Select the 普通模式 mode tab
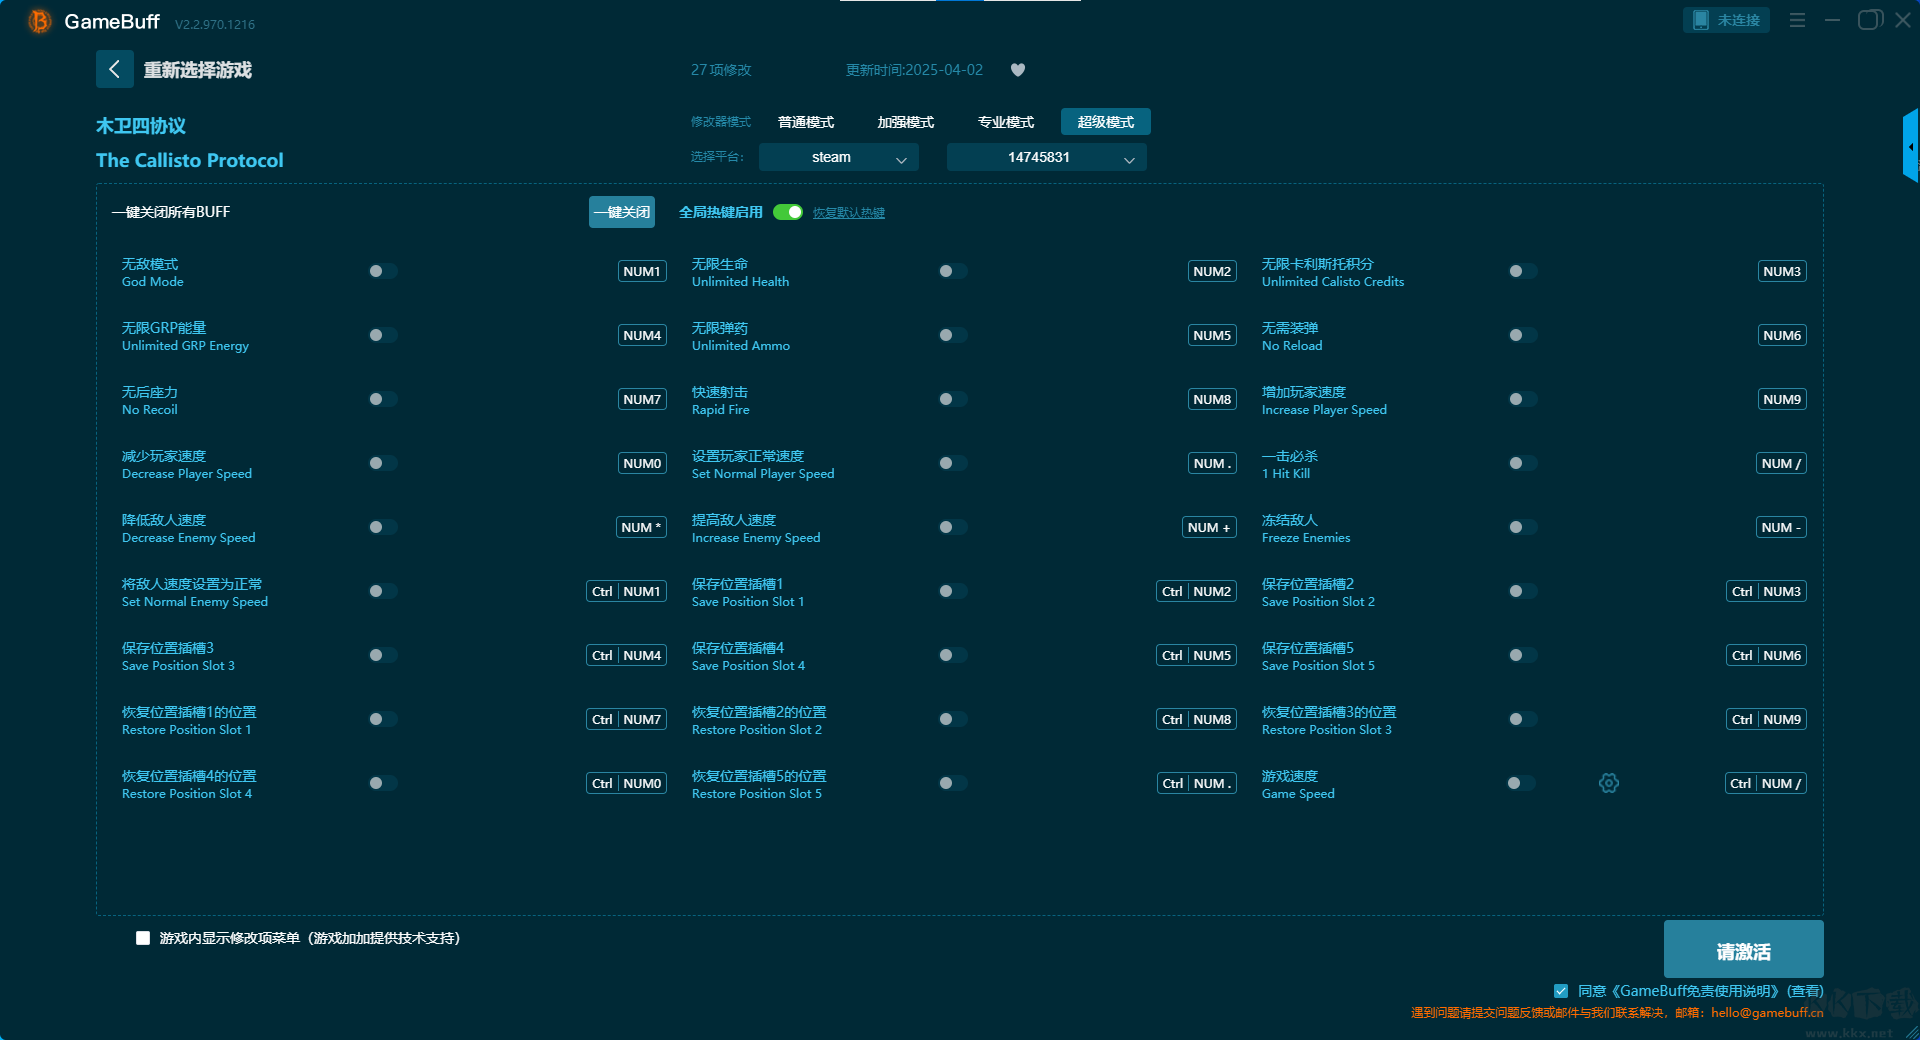 pos(806,122)
